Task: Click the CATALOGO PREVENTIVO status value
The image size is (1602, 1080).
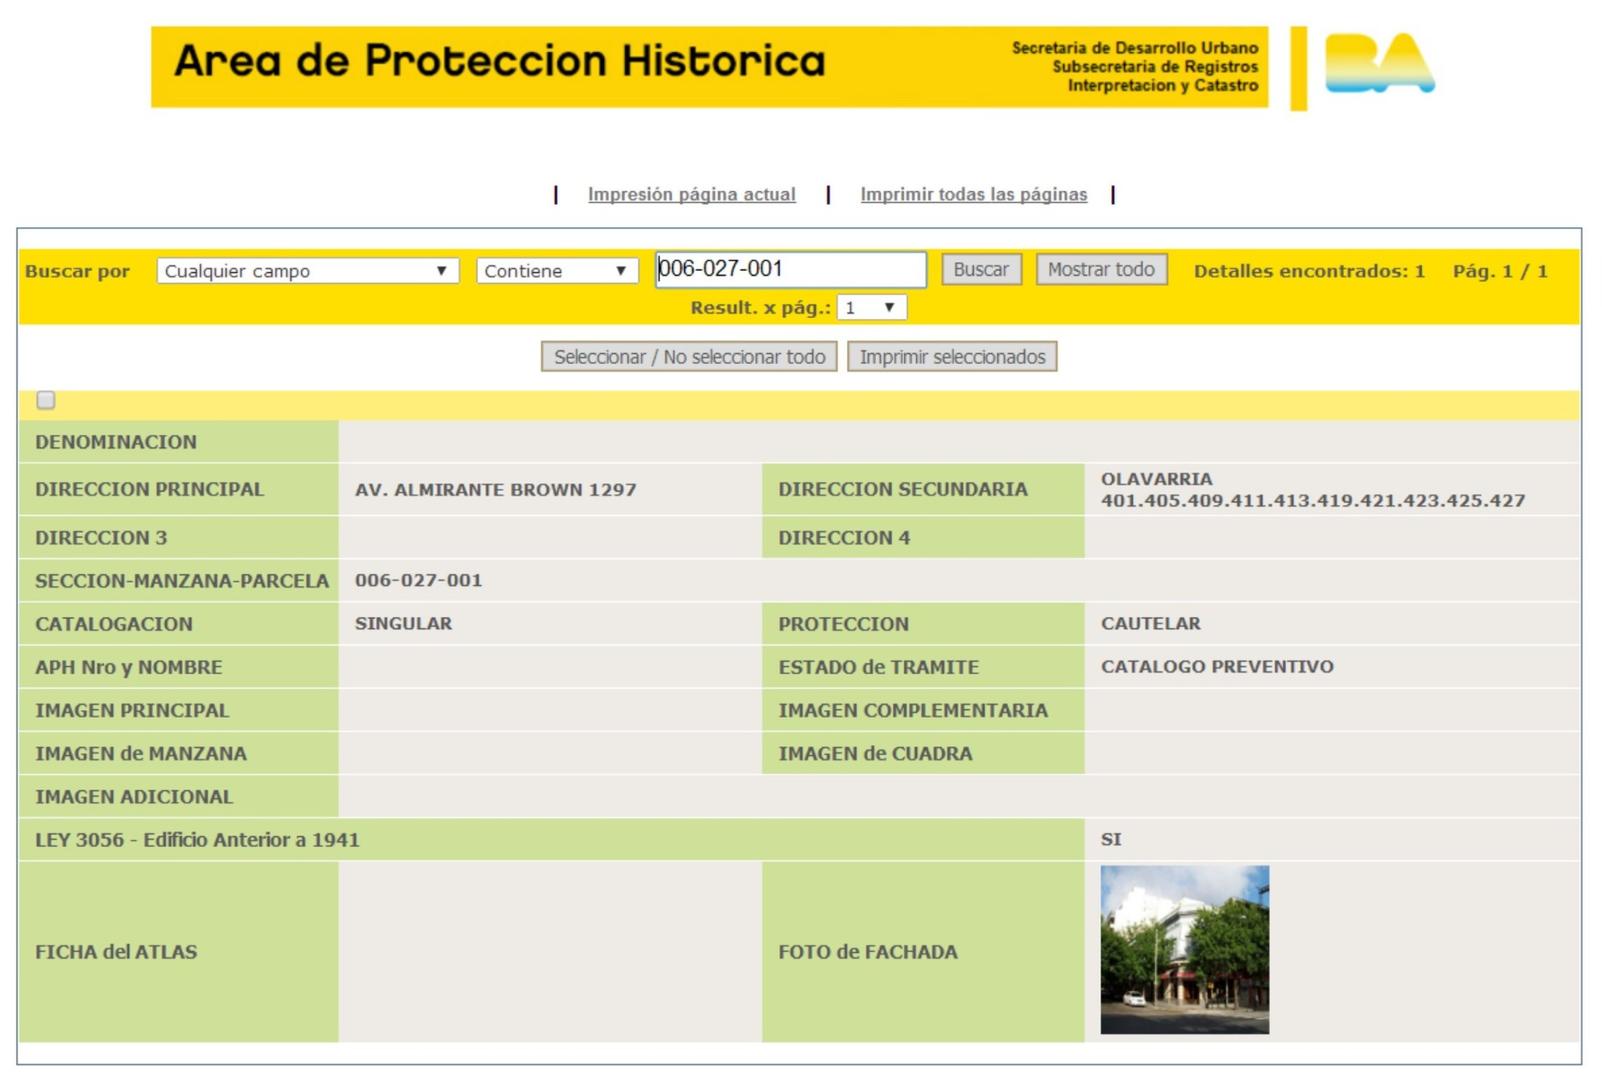Action: pos(1217,667)
